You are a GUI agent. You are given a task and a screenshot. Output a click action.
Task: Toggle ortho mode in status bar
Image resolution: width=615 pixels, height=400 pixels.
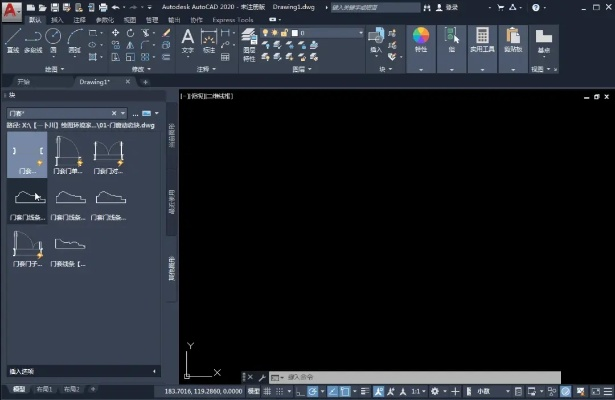(300, 391)
